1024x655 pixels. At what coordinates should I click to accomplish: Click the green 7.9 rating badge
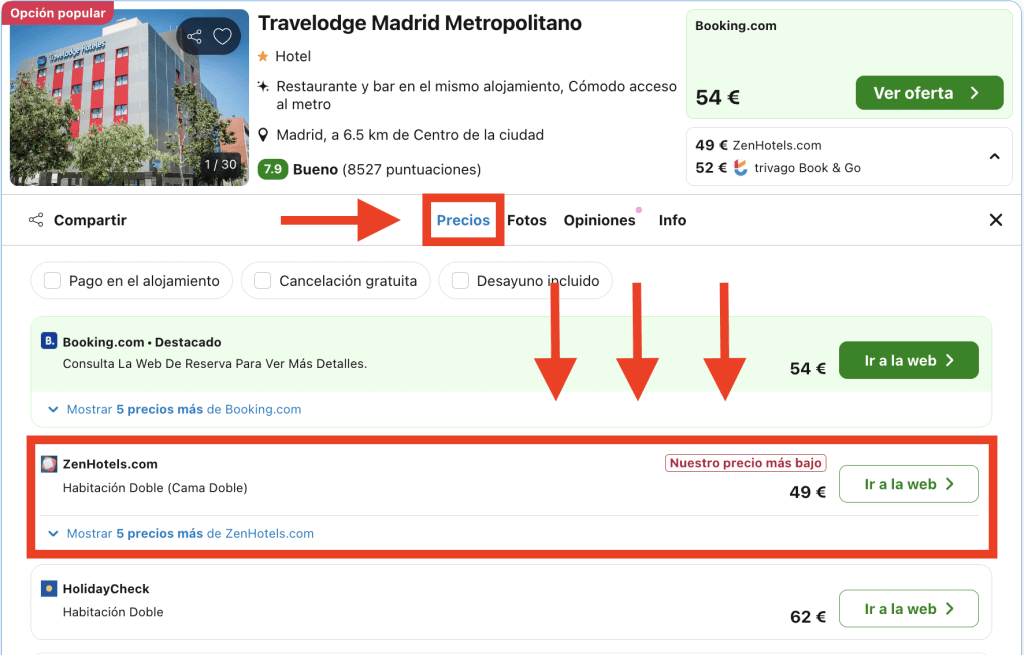pyautogui.click(x=272, y=169)
